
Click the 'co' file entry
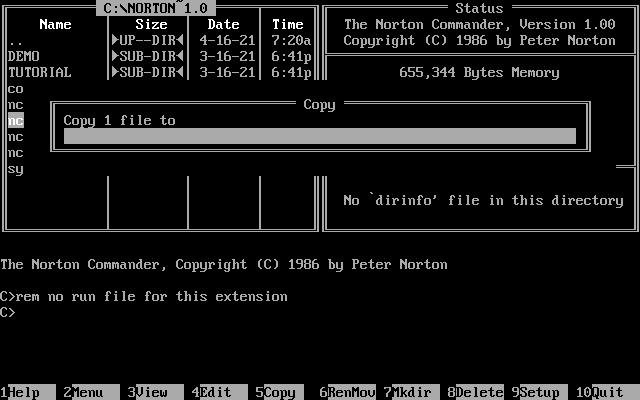tap(16, 89)
